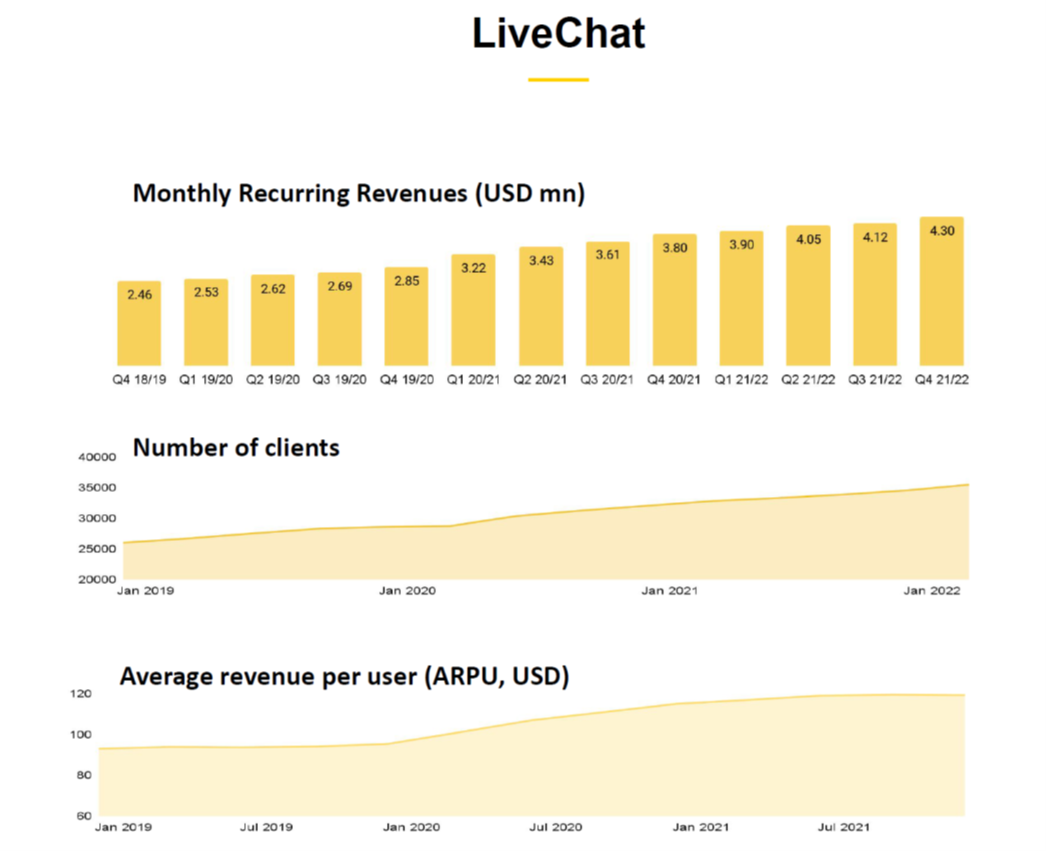Select the Q2 21/22 quarter label

[x=809, y=380]
